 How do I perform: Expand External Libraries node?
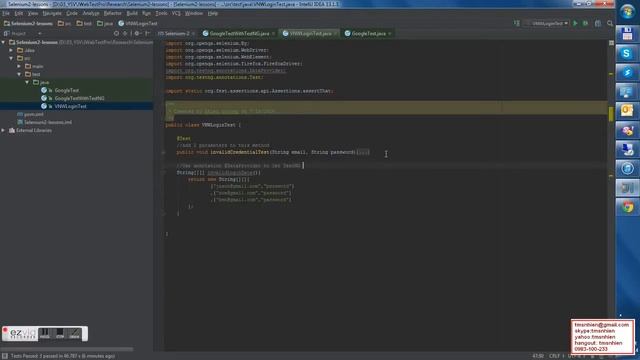(4, 131)
